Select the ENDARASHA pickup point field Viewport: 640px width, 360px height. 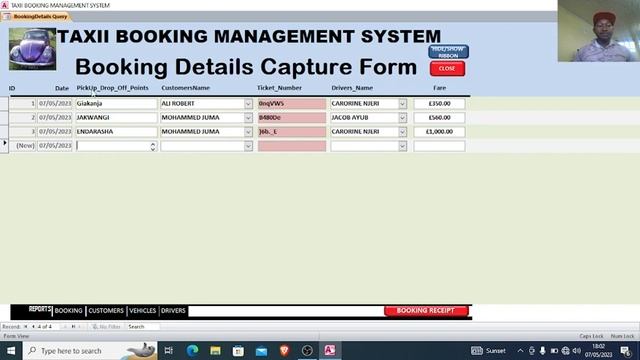click(x=116, y=132)
